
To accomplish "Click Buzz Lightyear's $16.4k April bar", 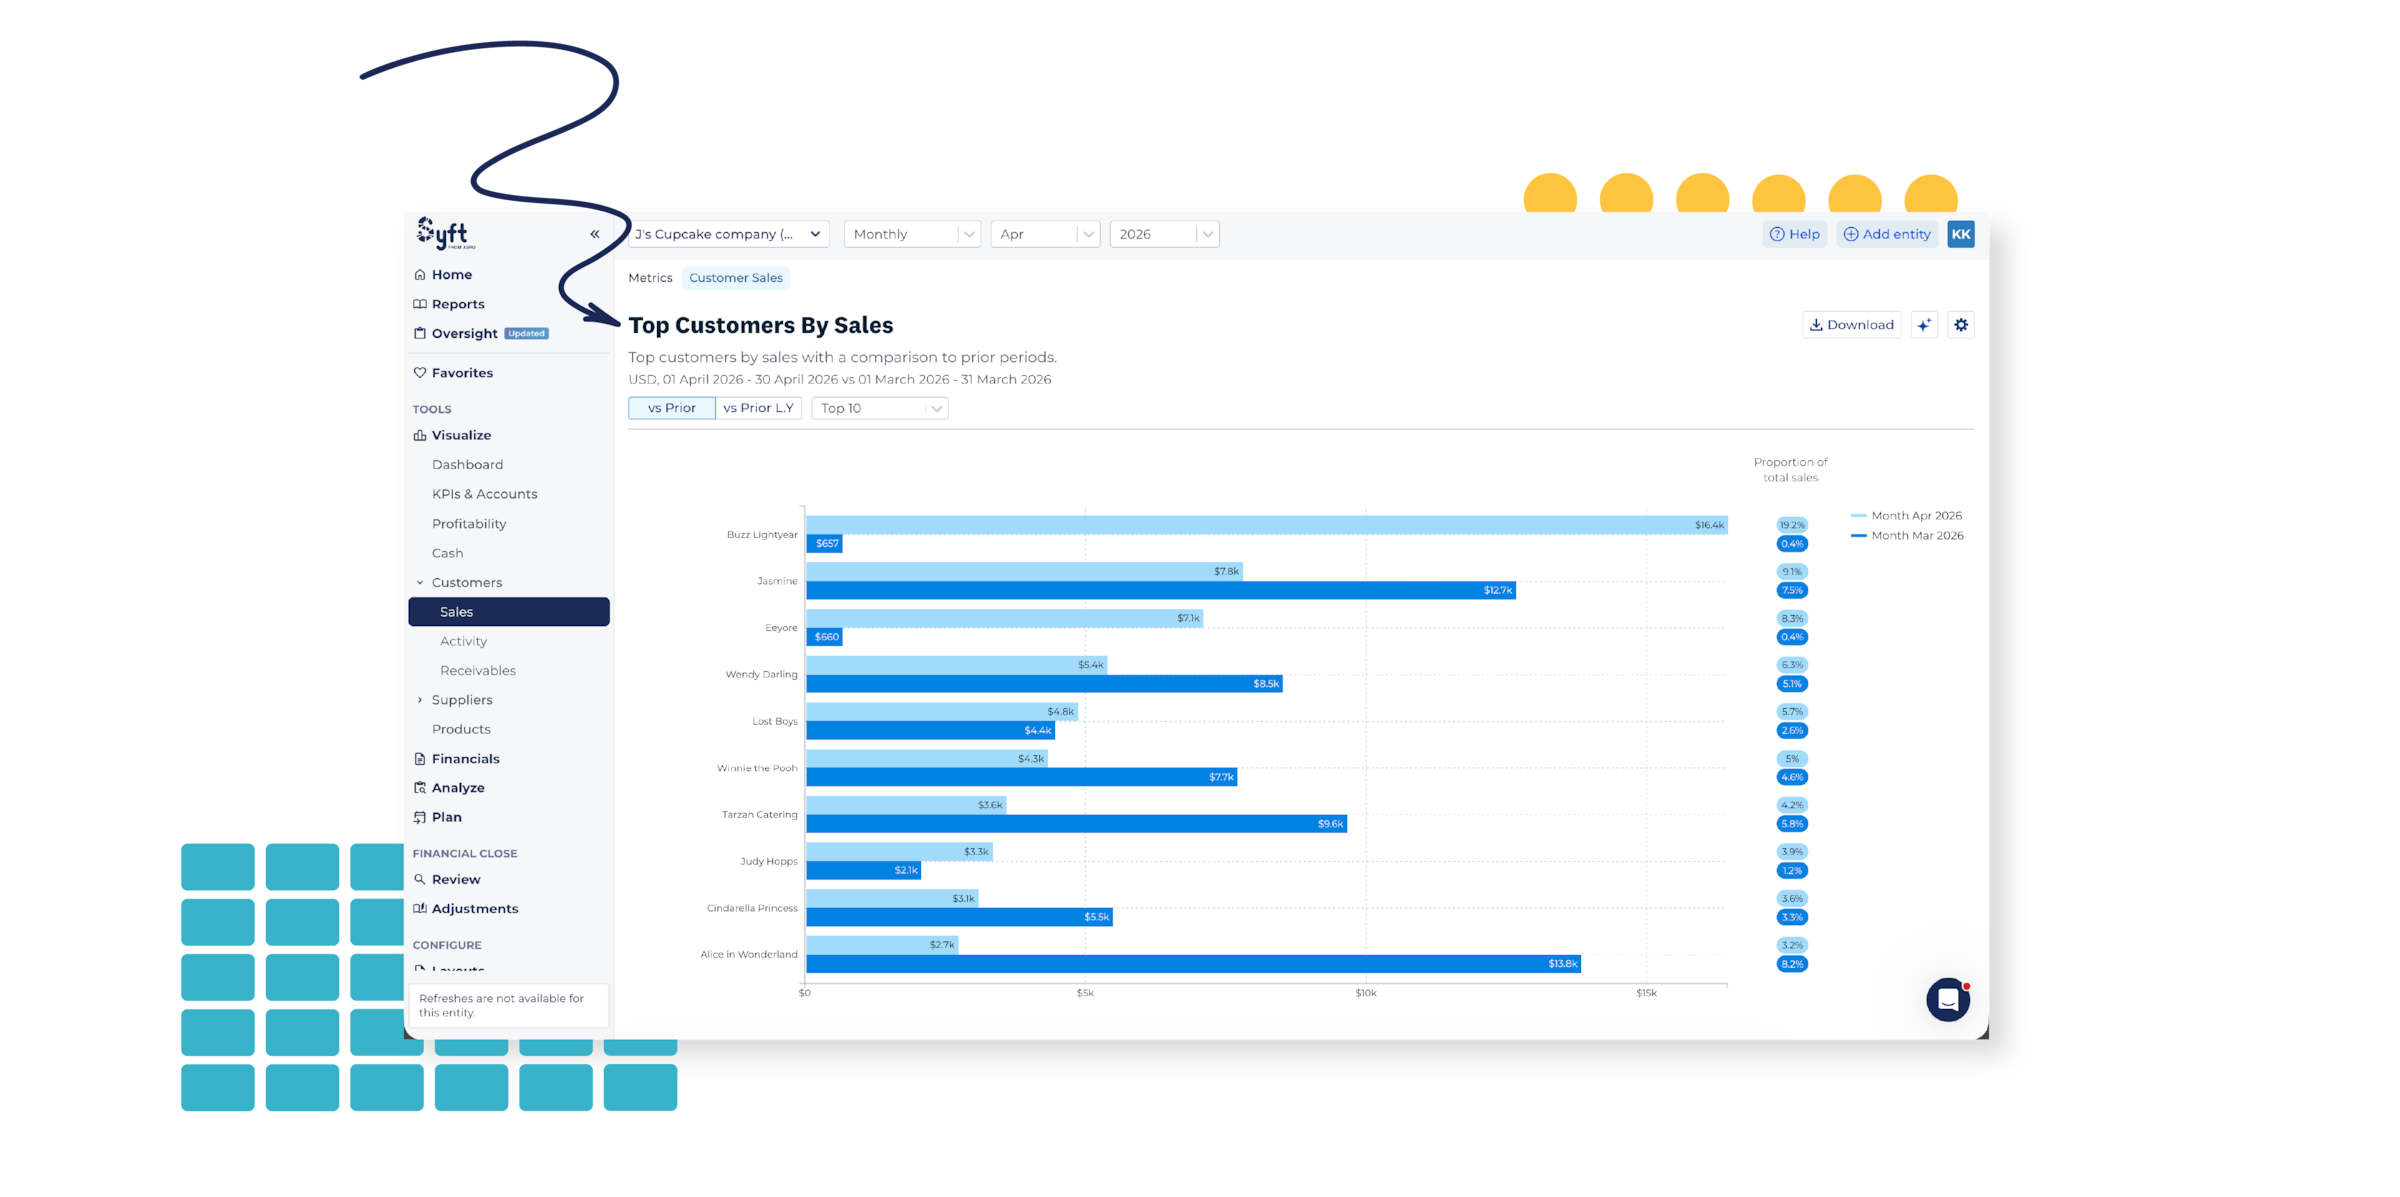I will click(x=1267, y=525).
